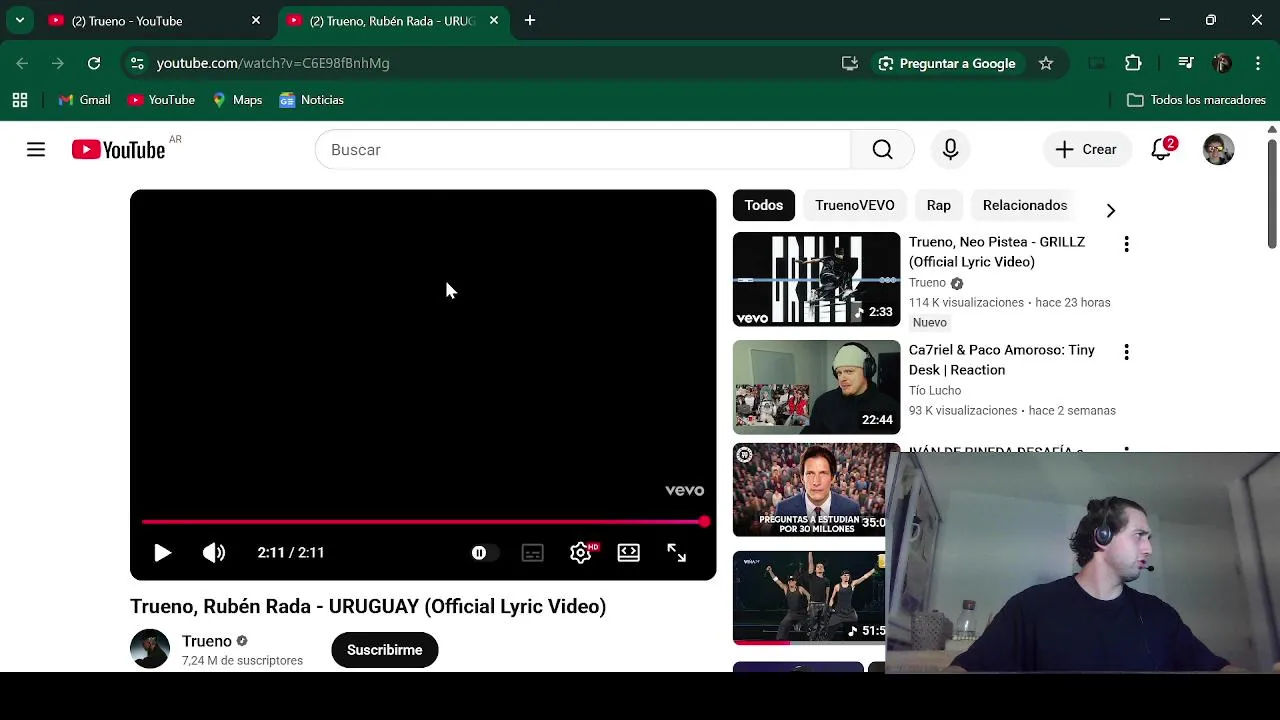1280x720 pixels.
Task: Click the Suscribirme button
Action: 385,650
